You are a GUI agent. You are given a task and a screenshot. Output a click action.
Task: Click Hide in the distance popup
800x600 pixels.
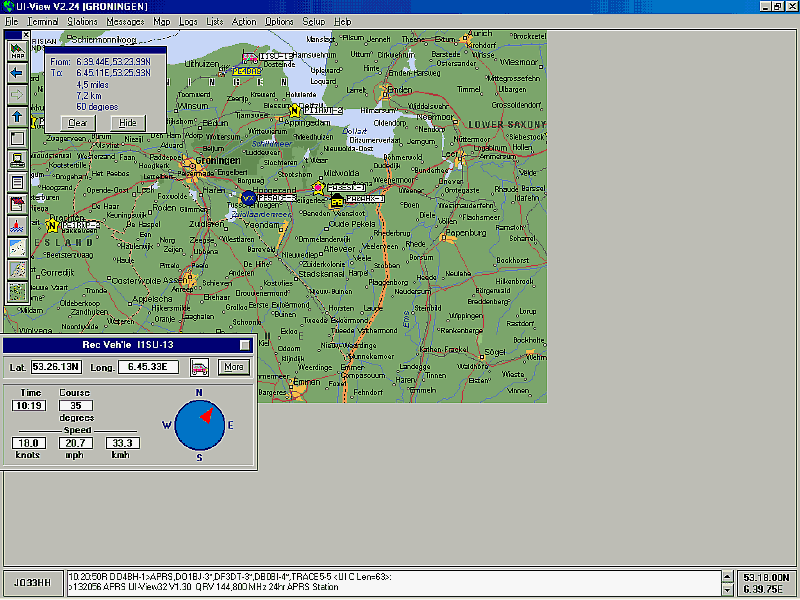click(x=128, y=123)
